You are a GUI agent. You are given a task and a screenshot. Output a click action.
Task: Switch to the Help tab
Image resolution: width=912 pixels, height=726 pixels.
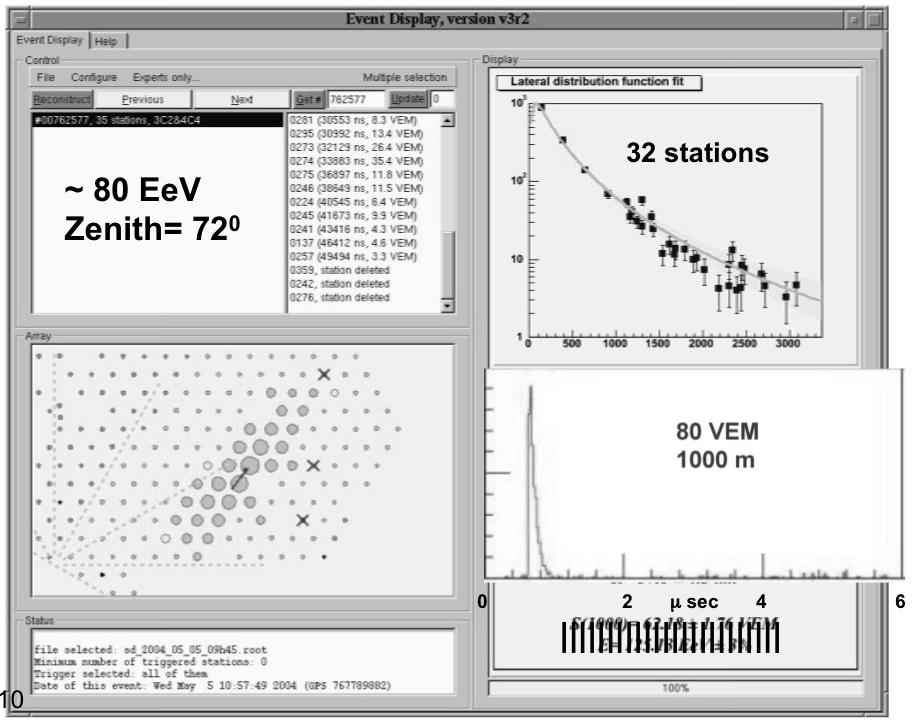click(x=106, y=41)
